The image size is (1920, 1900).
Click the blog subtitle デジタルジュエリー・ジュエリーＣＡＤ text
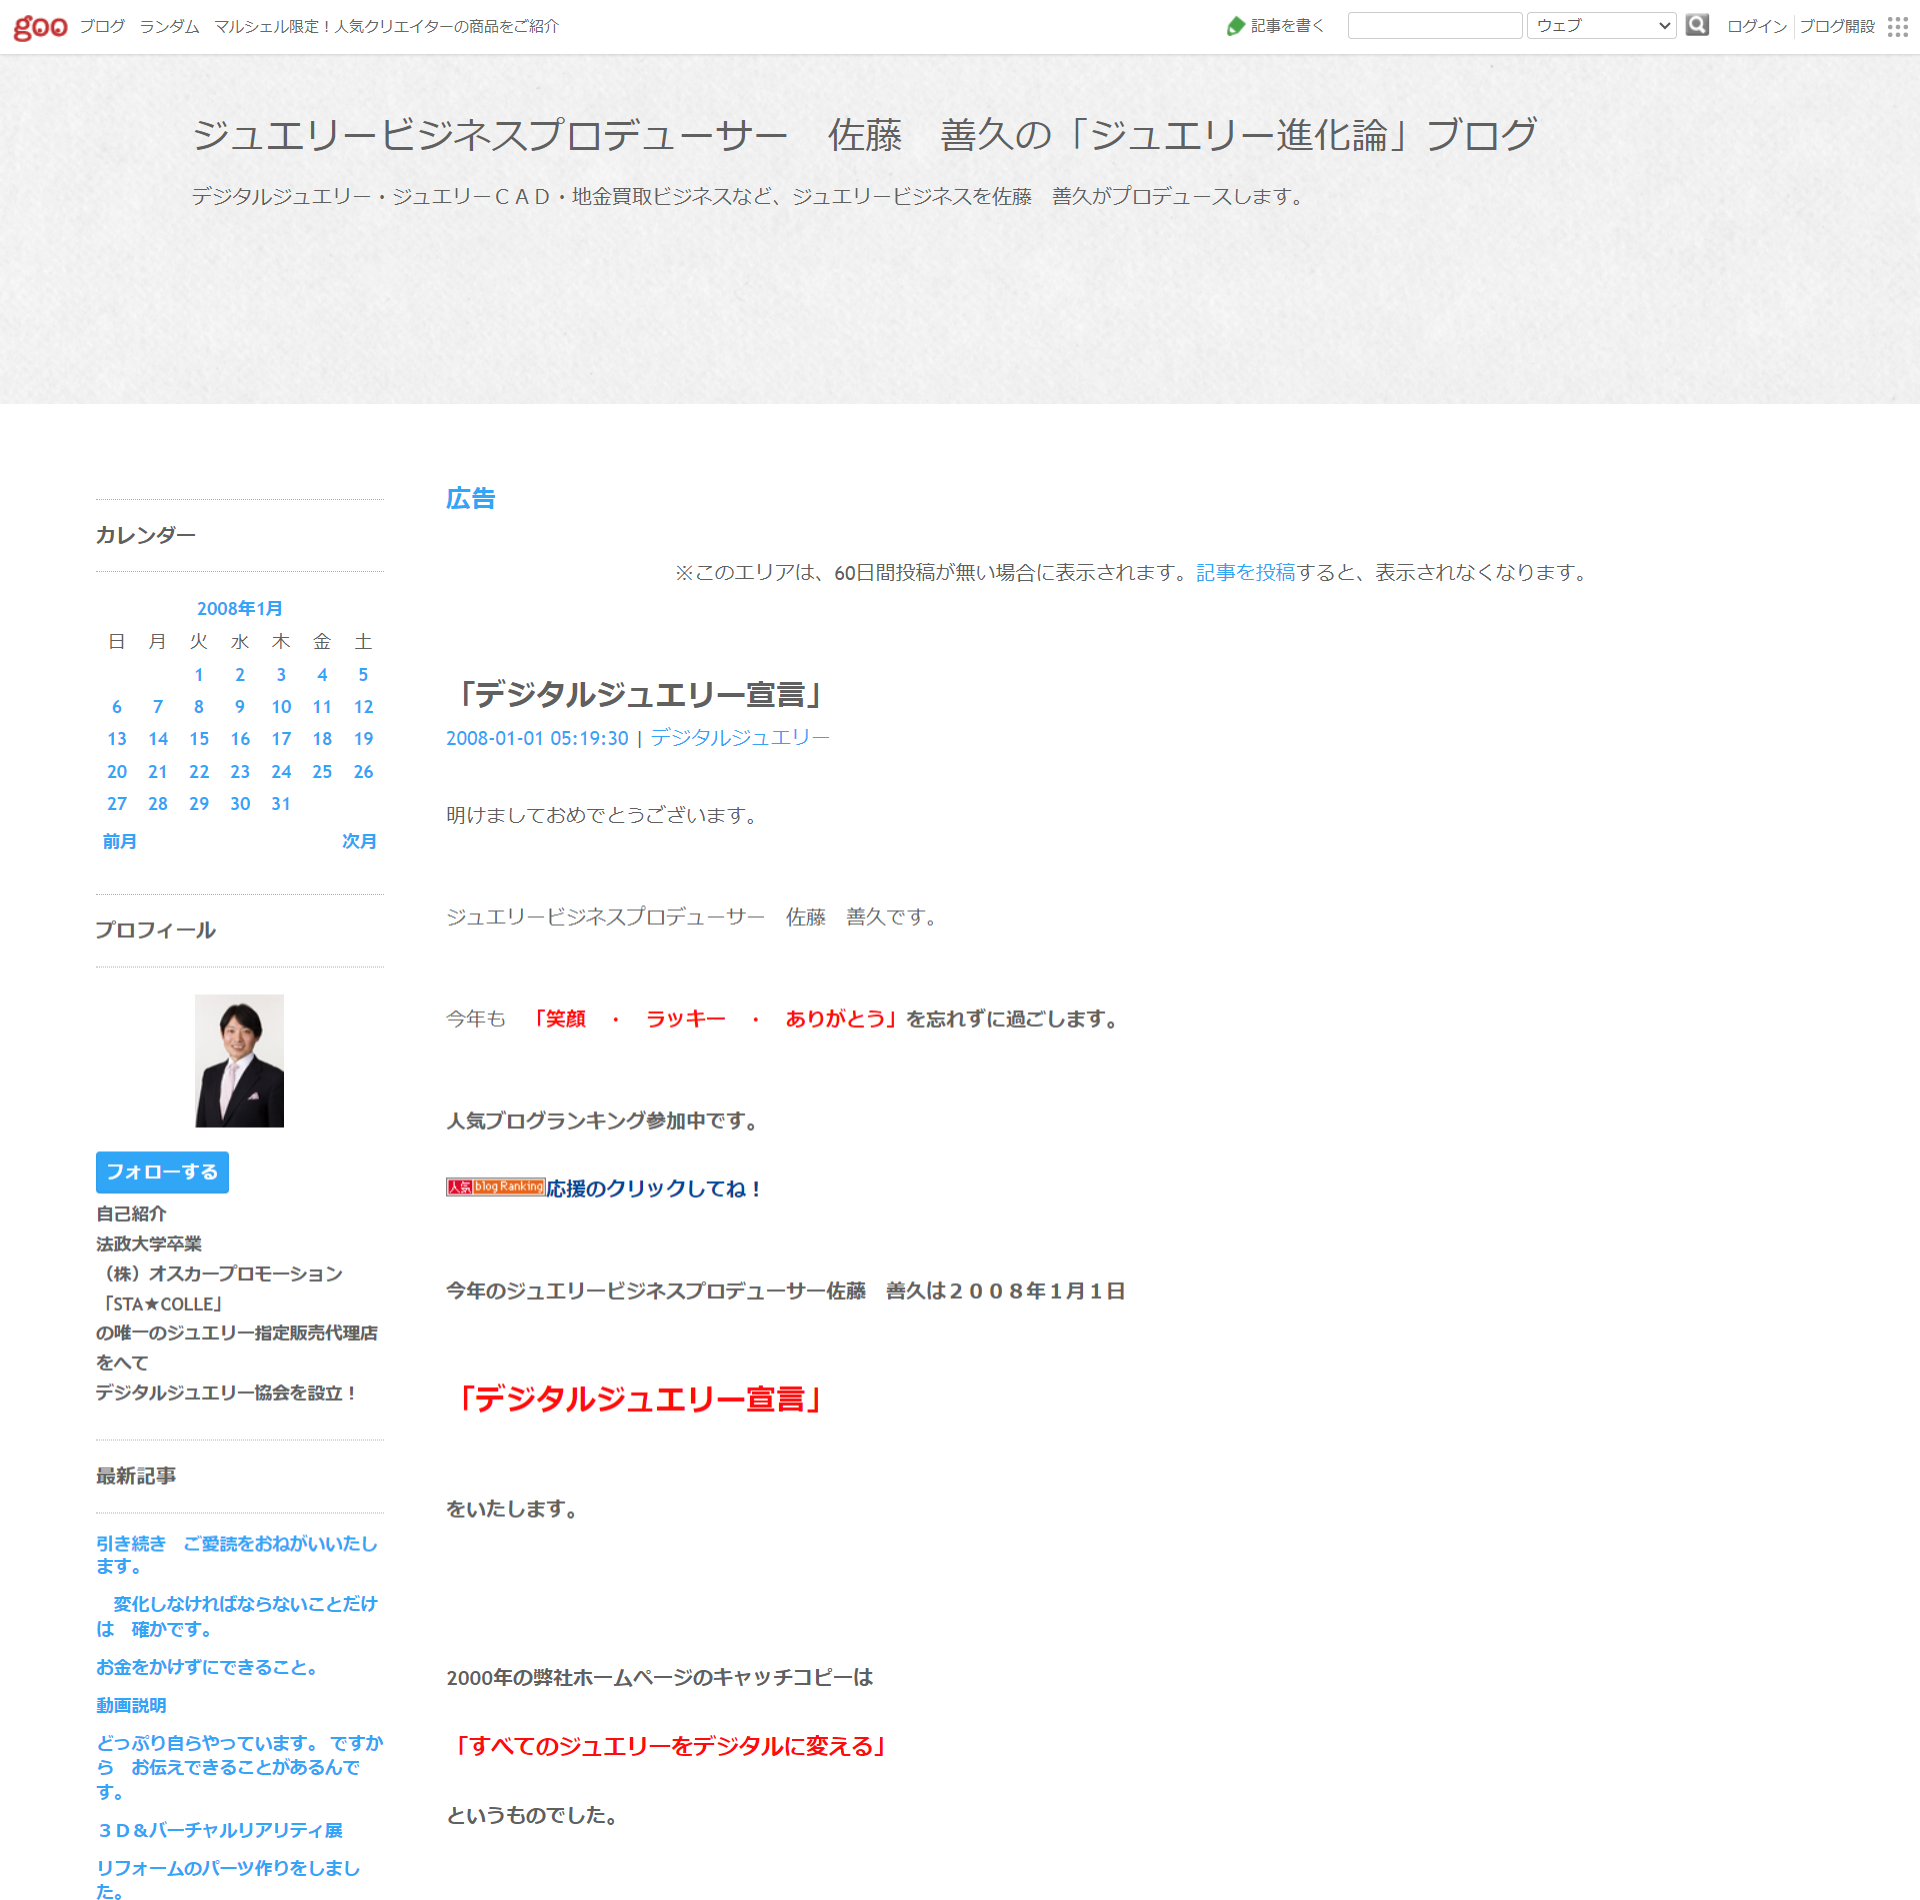point(750,196)
